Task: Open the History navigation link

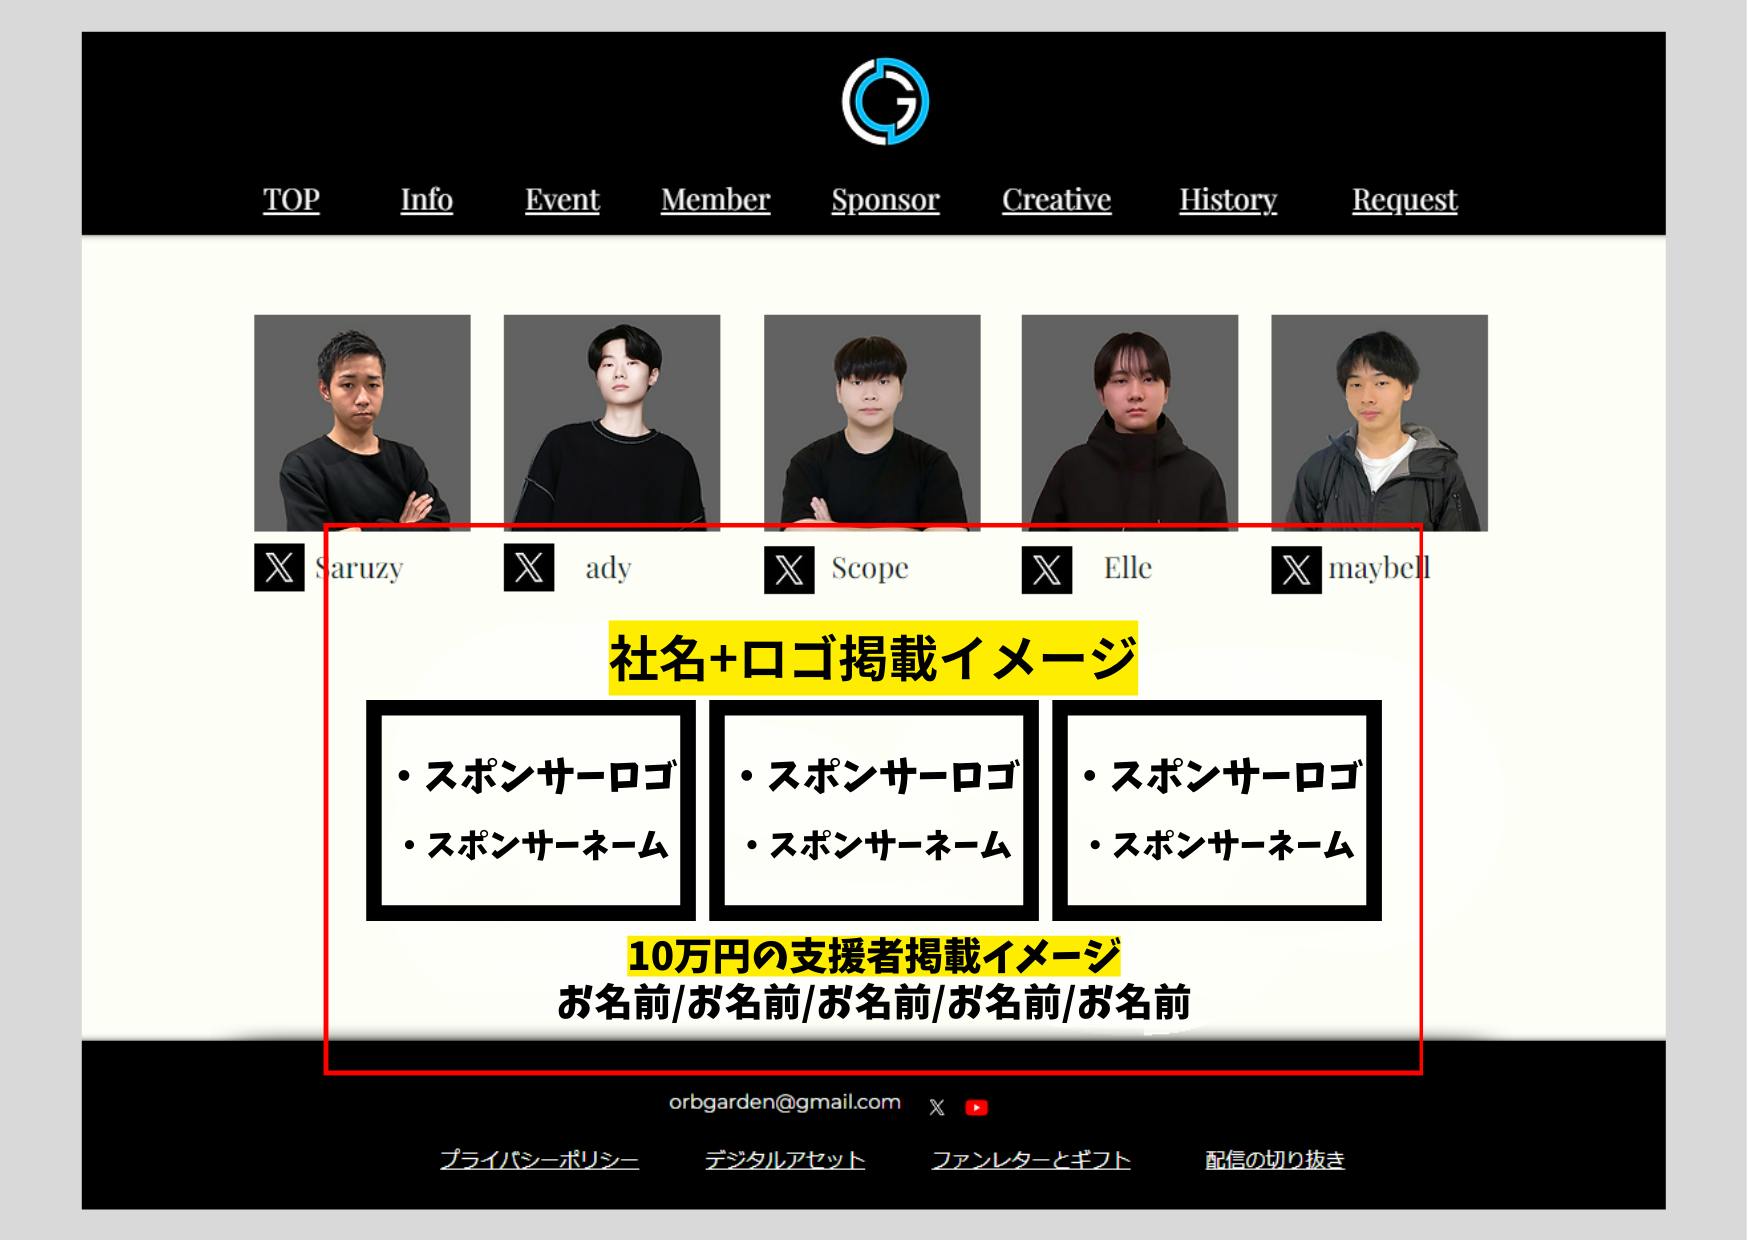Action: [x=1228, y=200]
